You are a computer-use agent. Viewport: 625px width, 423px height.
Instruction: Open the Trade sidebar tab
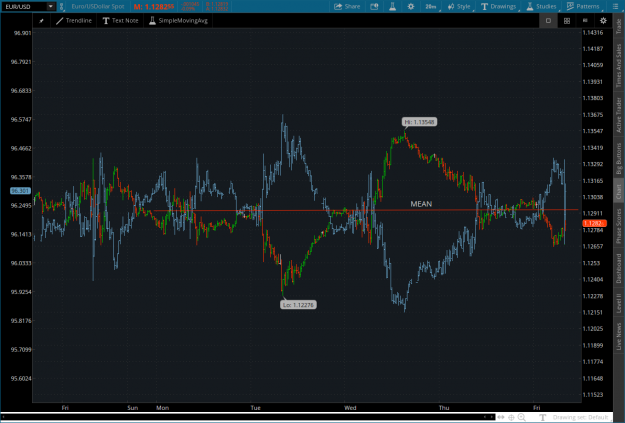619,26
